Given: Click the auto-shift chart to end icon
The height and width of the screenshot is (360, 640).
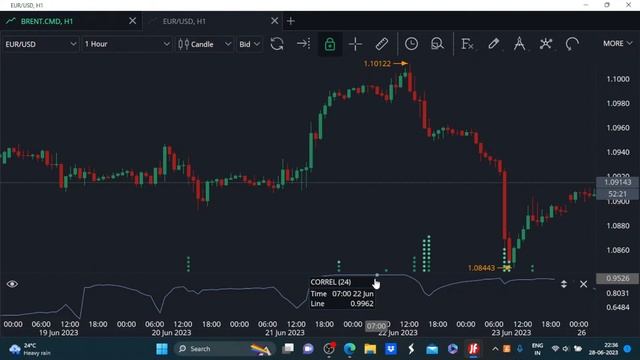Looking at the screenshot, I should (x=304, y=43).
